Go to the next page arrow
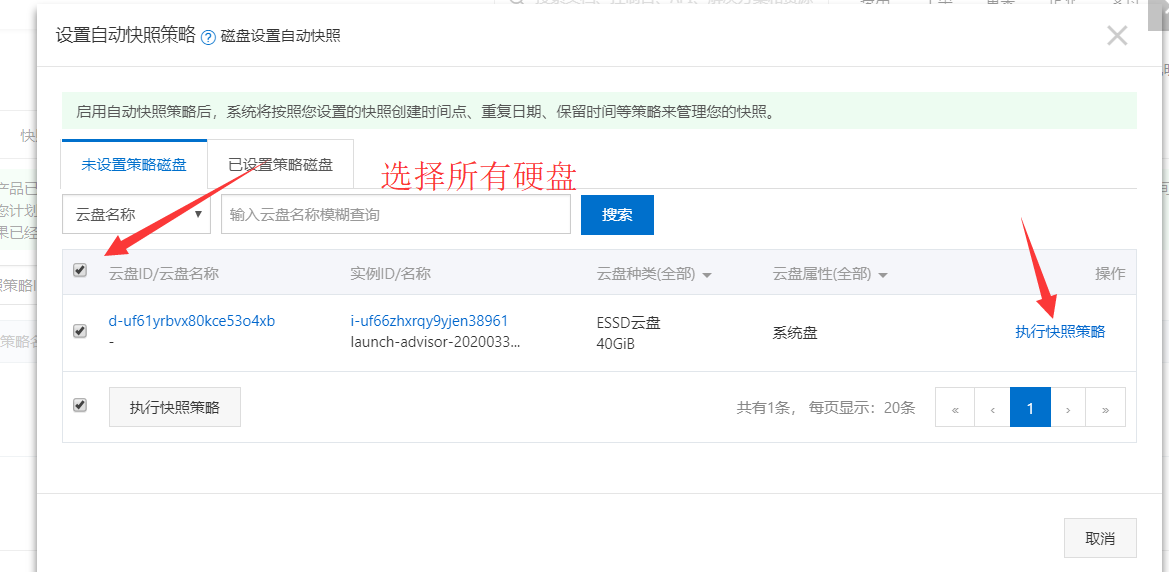The image size is (1169, 572). tap(1068, 408)
